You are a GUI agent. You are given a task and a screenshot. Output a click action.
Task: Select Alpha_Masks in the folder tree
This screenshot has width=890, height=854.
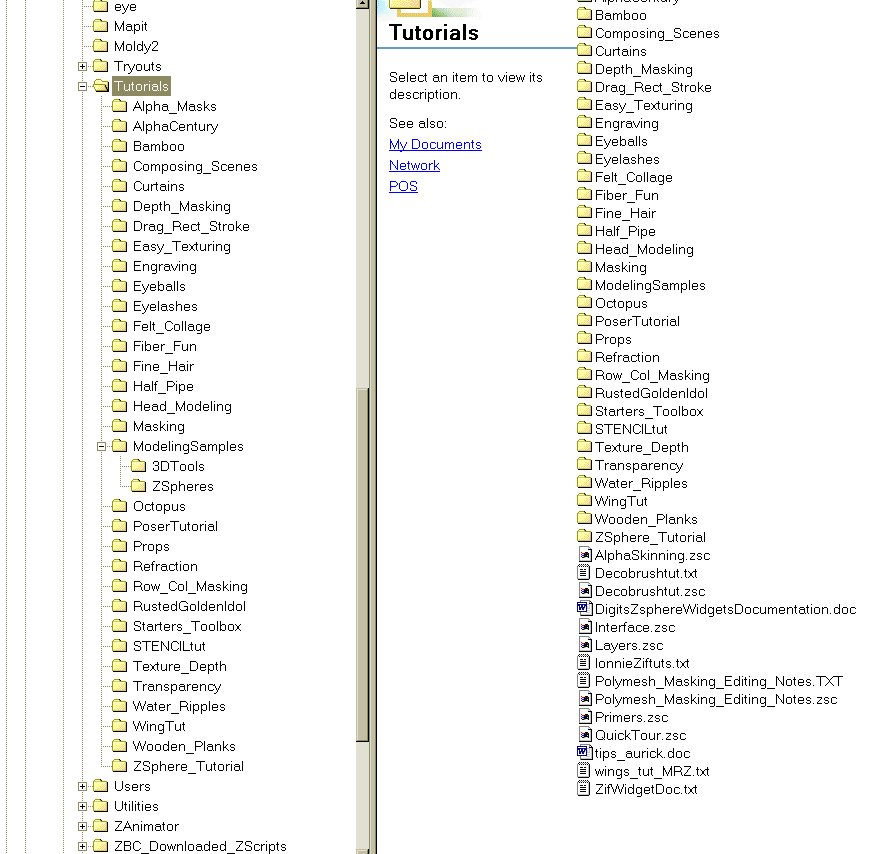coord(175,107)
